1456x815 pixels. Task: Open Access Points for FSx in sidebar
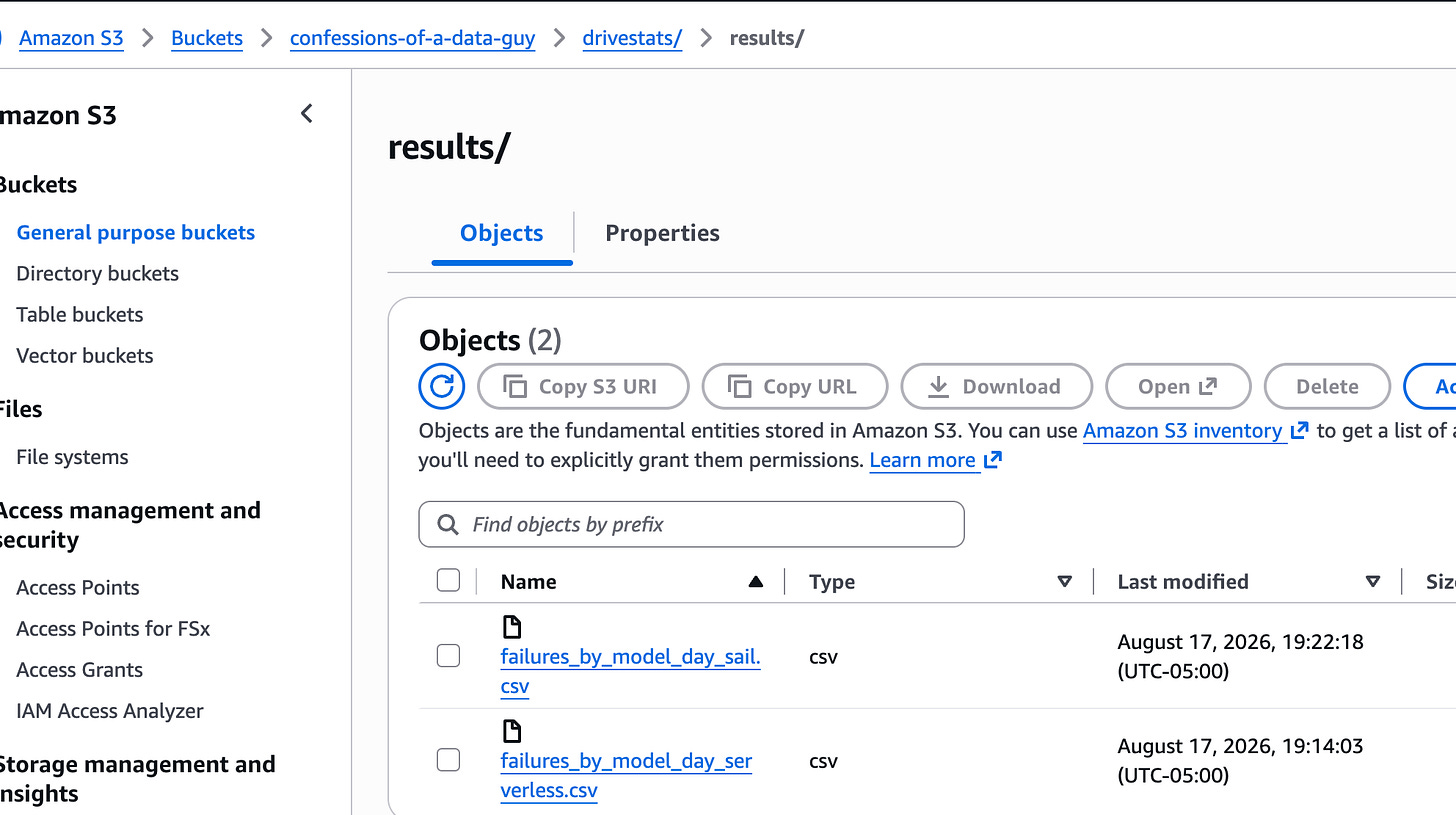coord(113,628)
